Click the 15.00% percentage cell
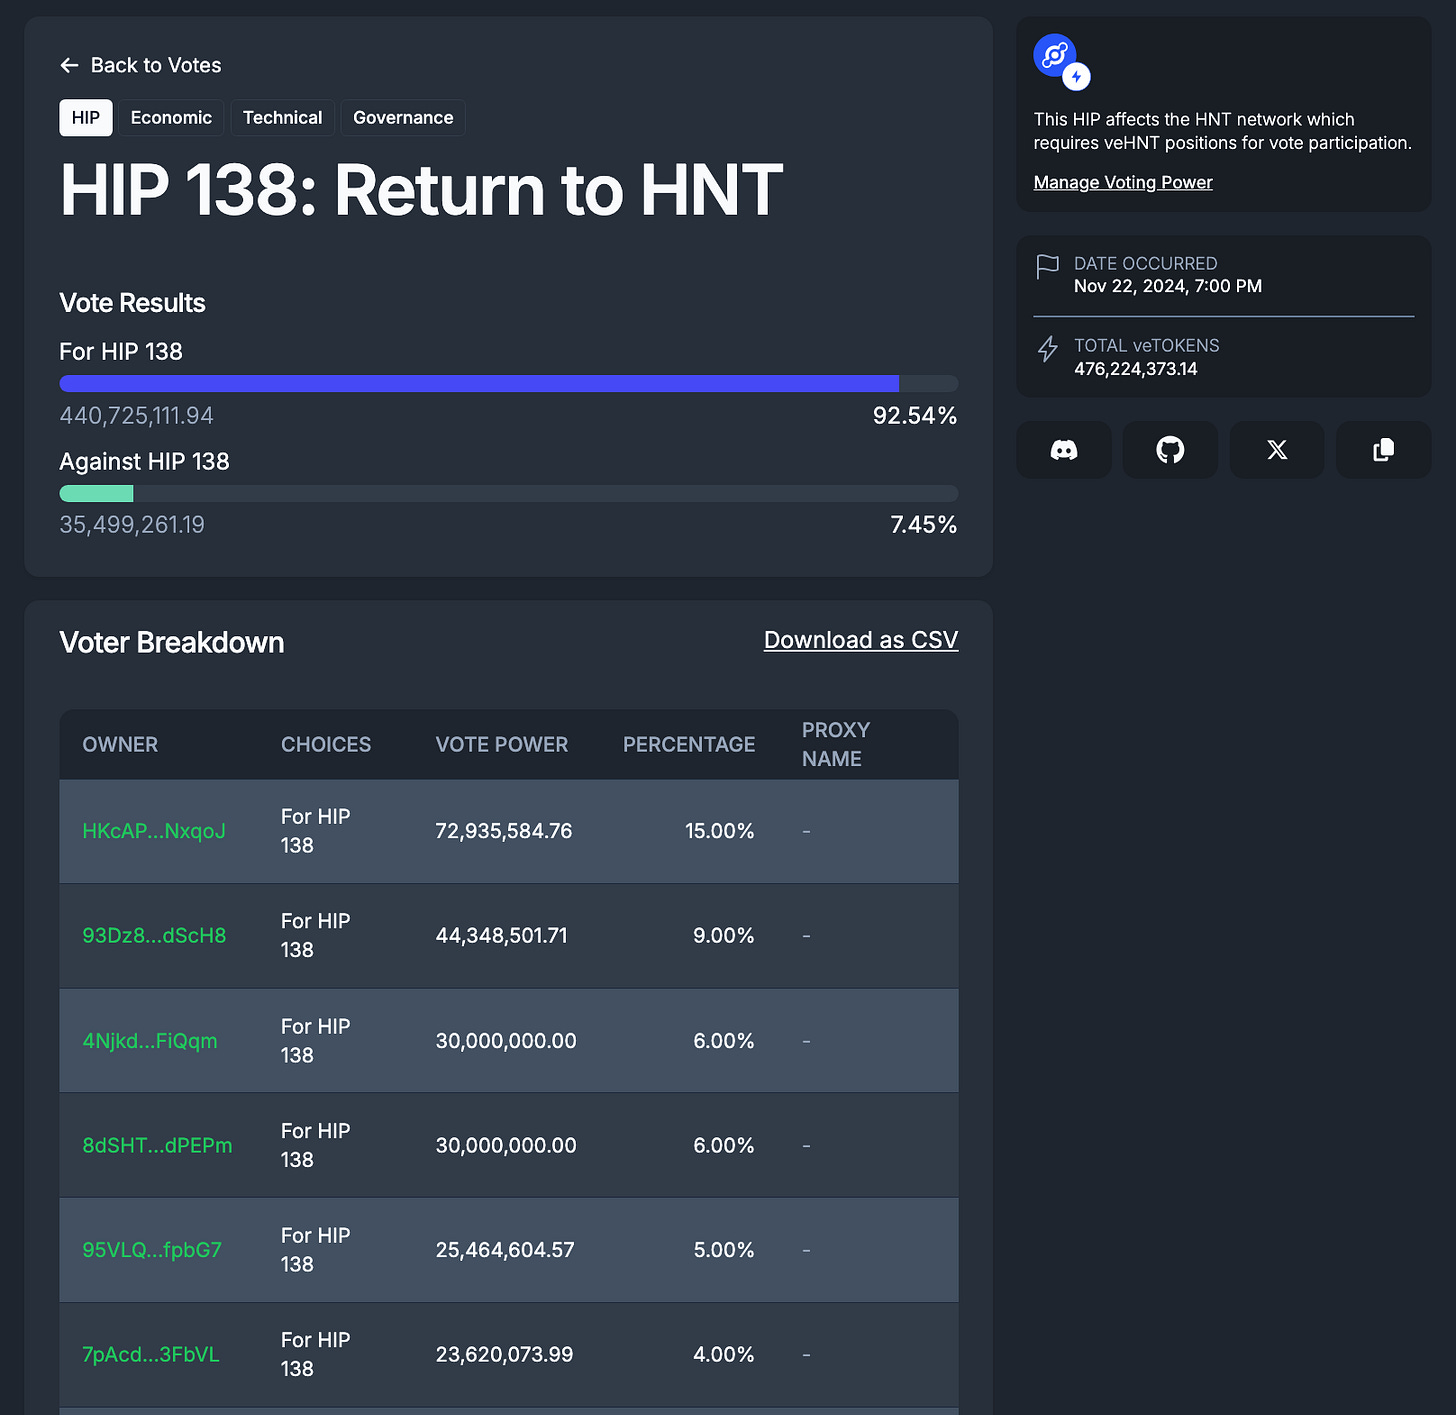1456x1415 pixels. tap(720, 831)
